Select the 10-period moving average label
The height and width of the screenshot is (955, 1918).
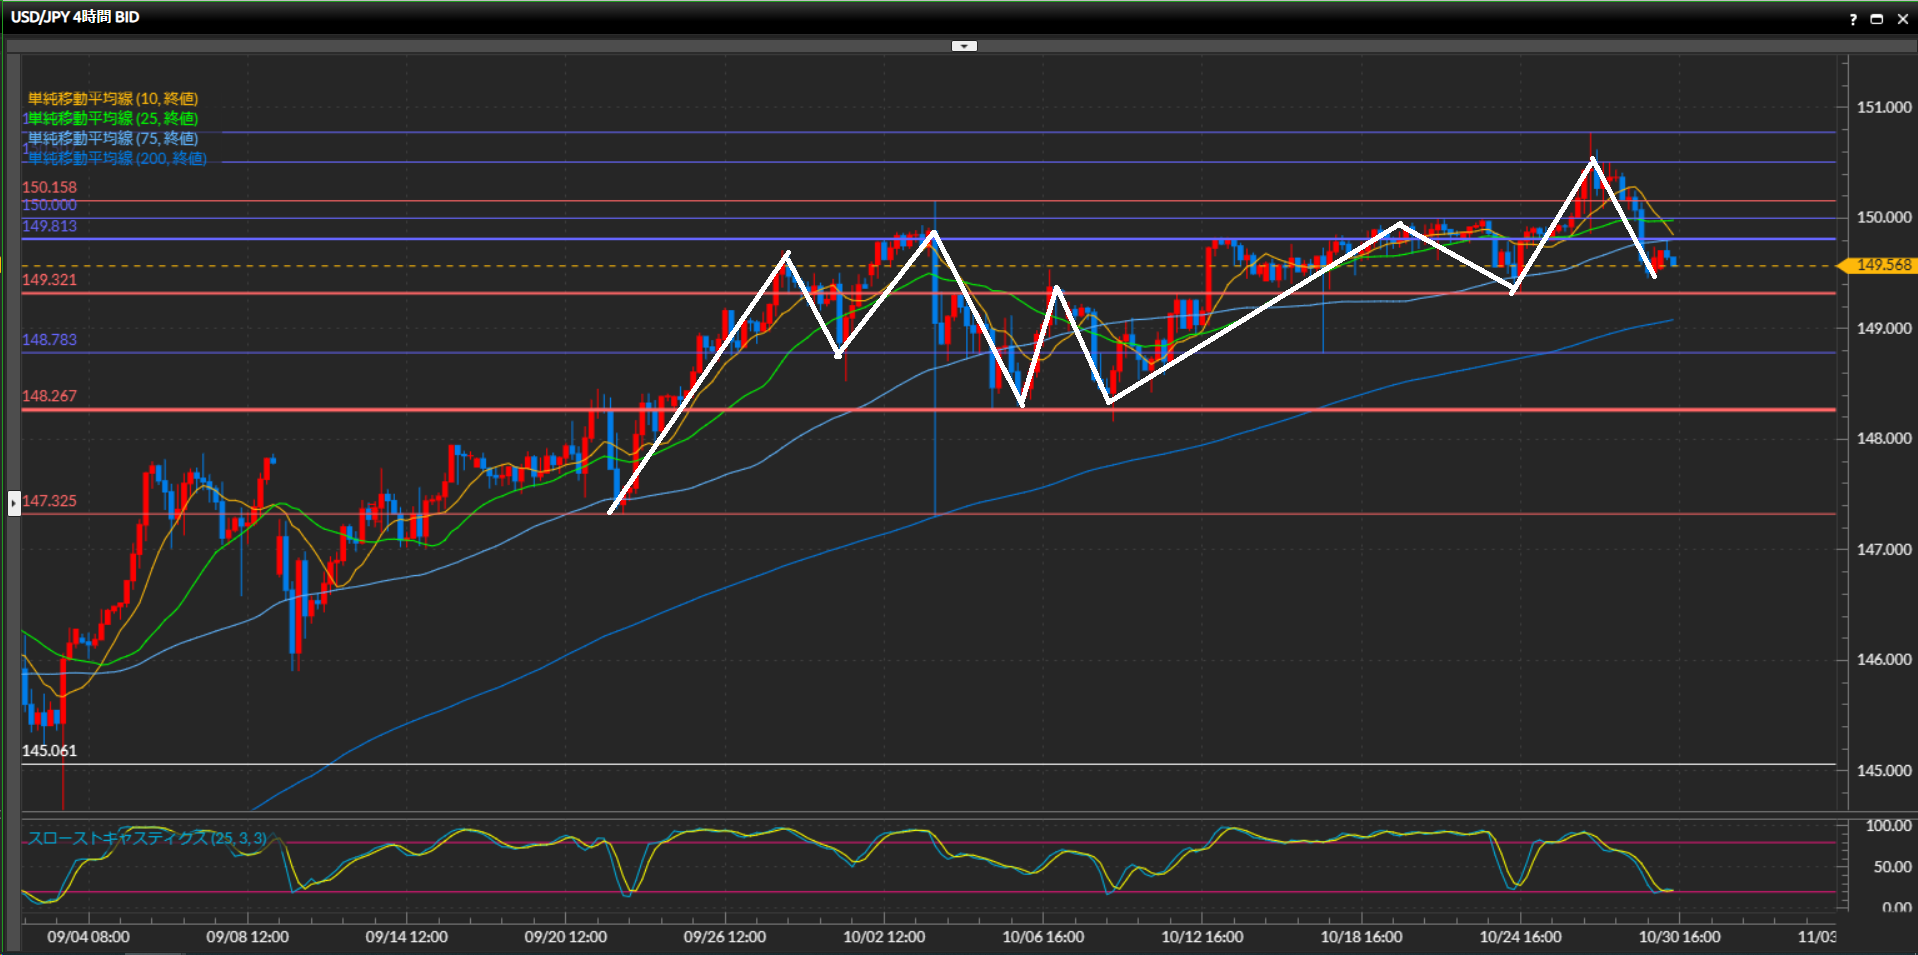pyautogui.click(x=113, y=98)
